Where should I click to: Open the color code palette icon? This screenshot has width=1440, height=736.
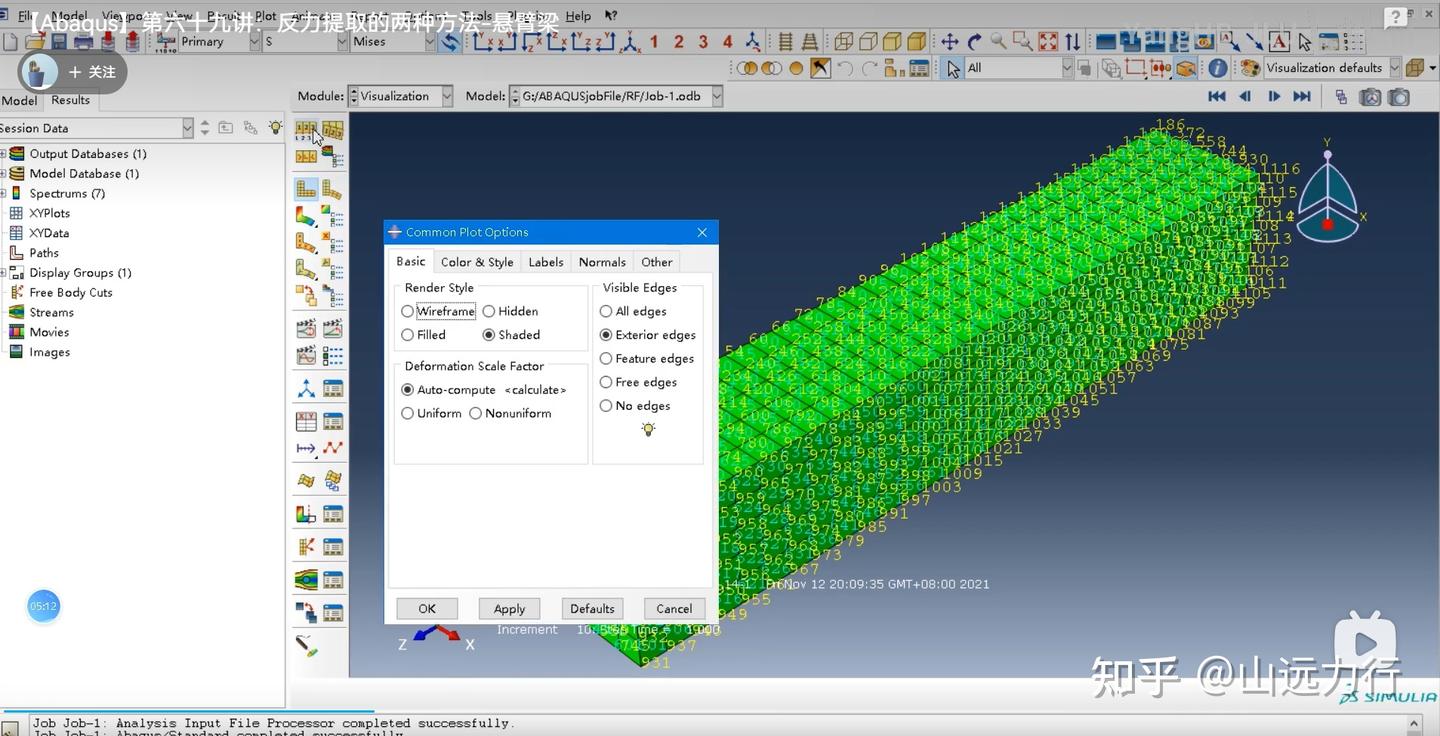(x=1250, y=68)
